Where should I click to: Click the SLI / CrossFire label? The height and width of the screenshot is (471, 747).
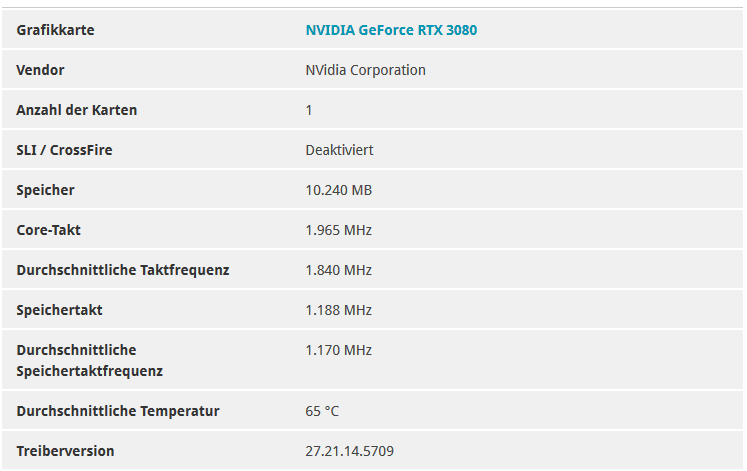(x=64, y=150)
